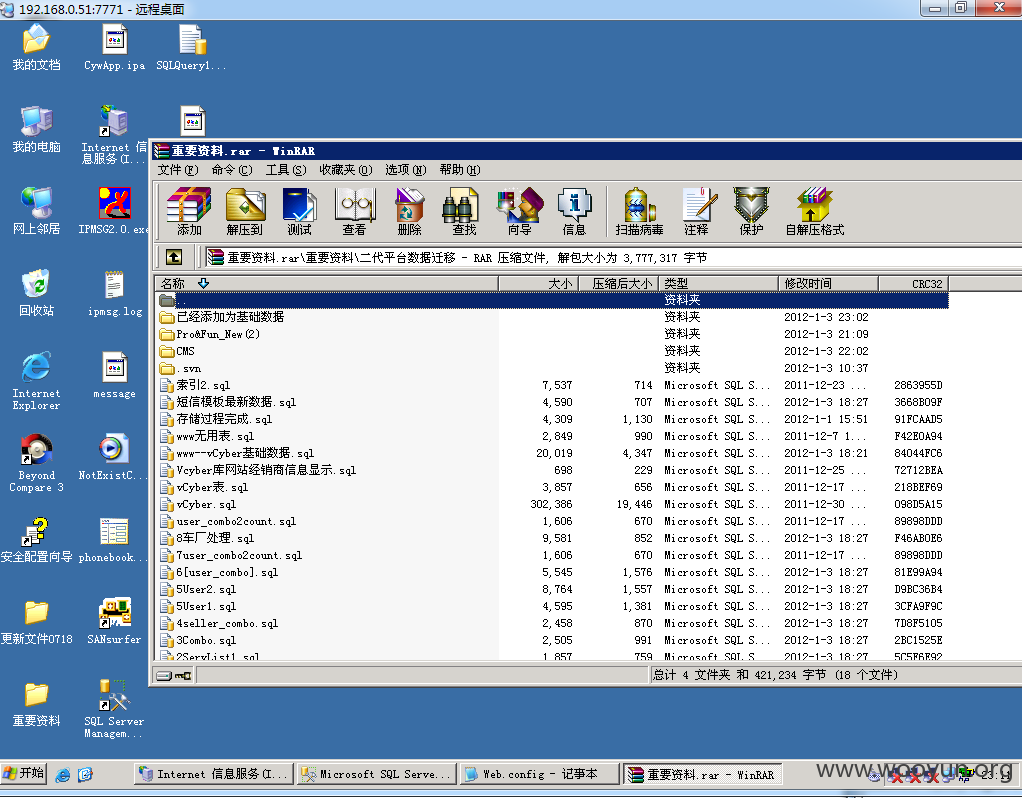Open the File (文件) menu
Image resolution: width=1022 pixels, height=798 pixels.
[177, 170]
